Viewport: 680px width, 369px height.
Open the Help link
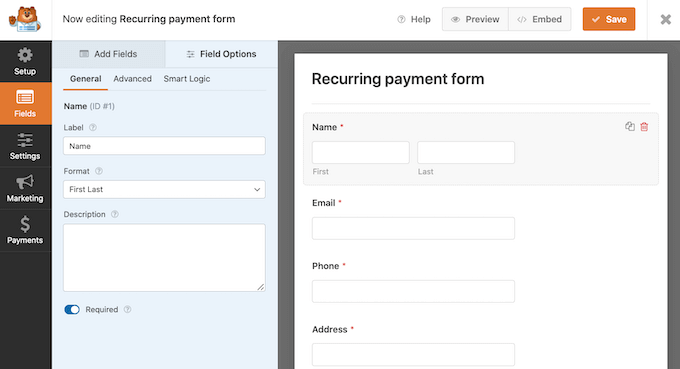point(414,20)
